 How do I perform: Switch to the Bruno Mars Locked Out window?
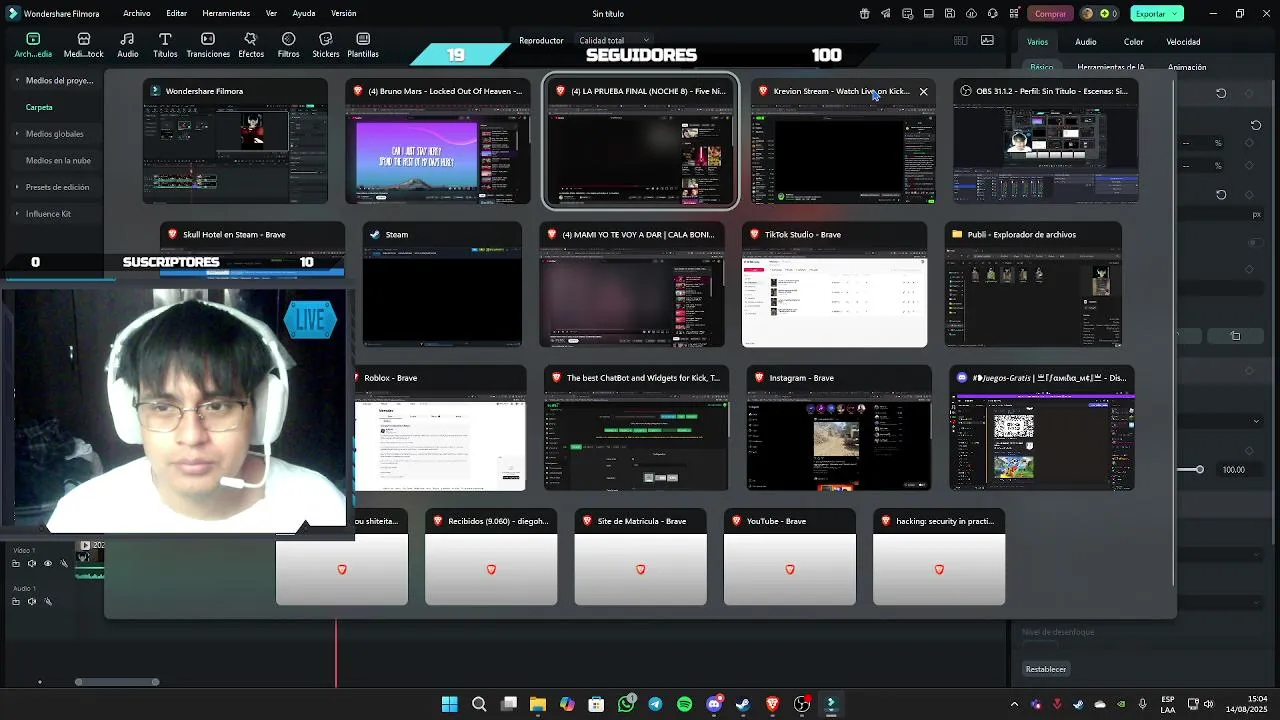pyautogui.click(x=438, y=141)
